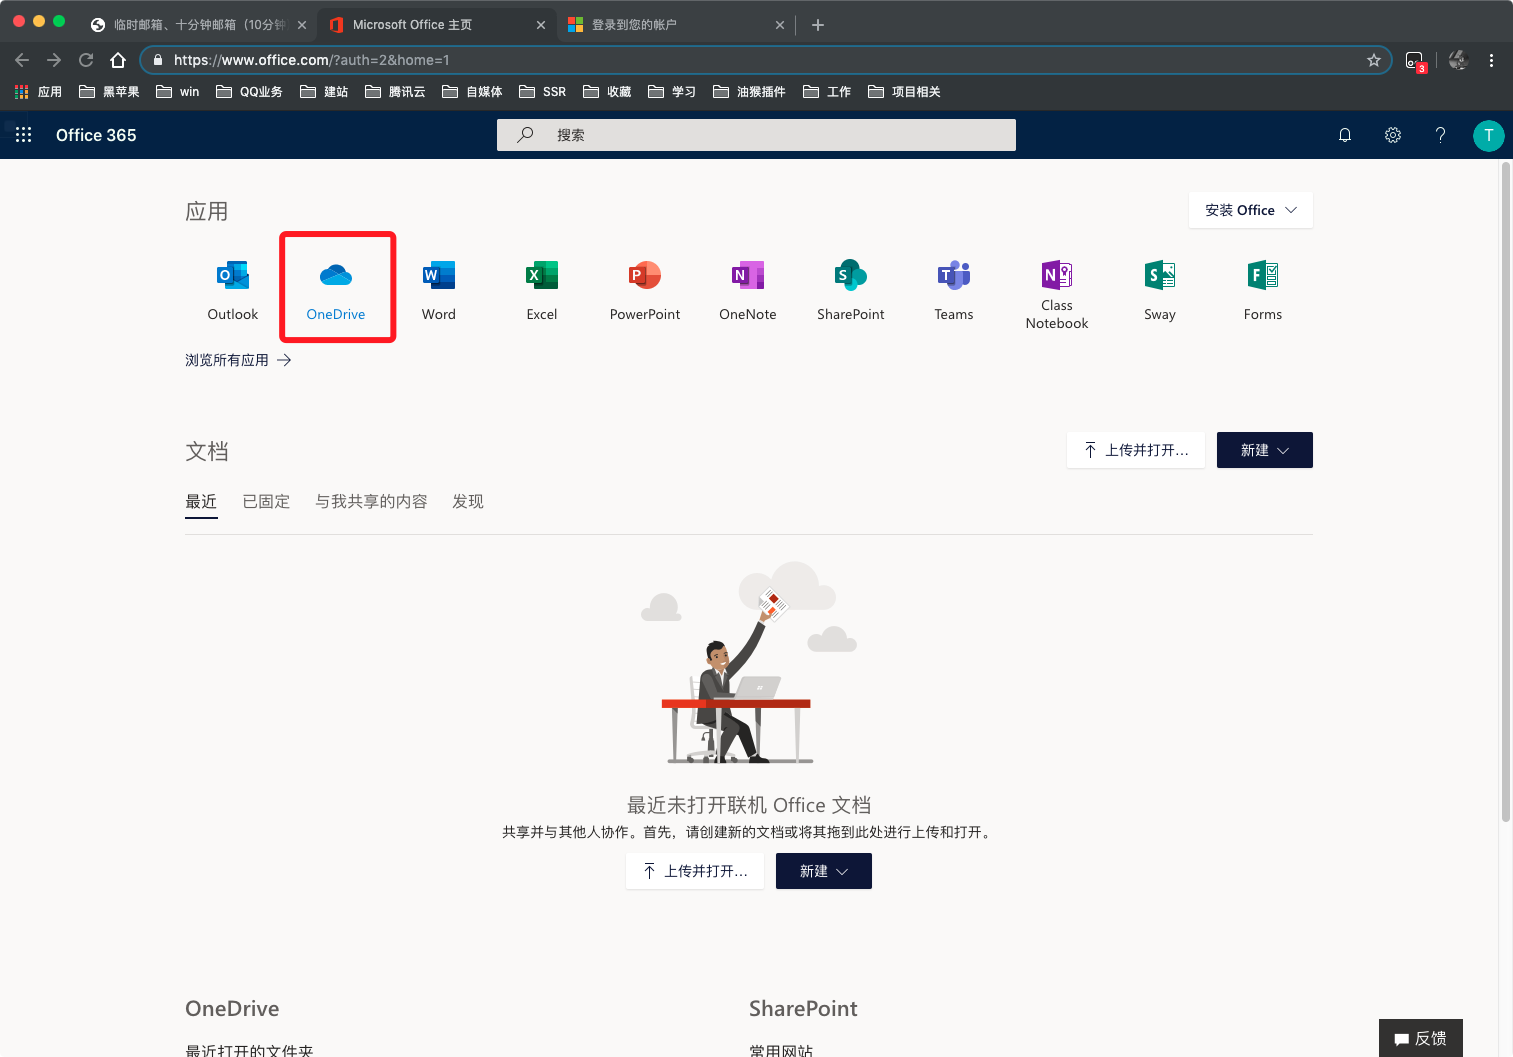Click the Office 365 title link

[x=96, y=135]
